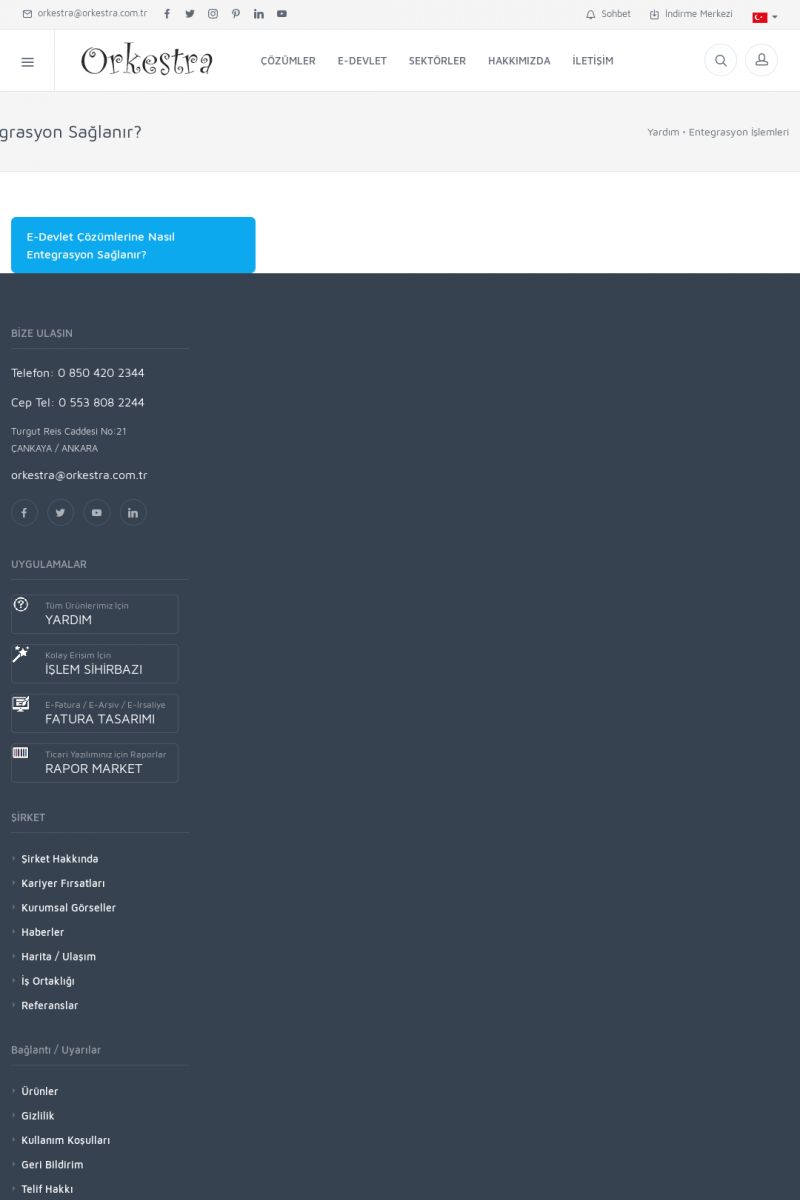Viewport: 800px width, 1200px height.
Task: Click the footer YouTube circle icon
Action: 97,513
